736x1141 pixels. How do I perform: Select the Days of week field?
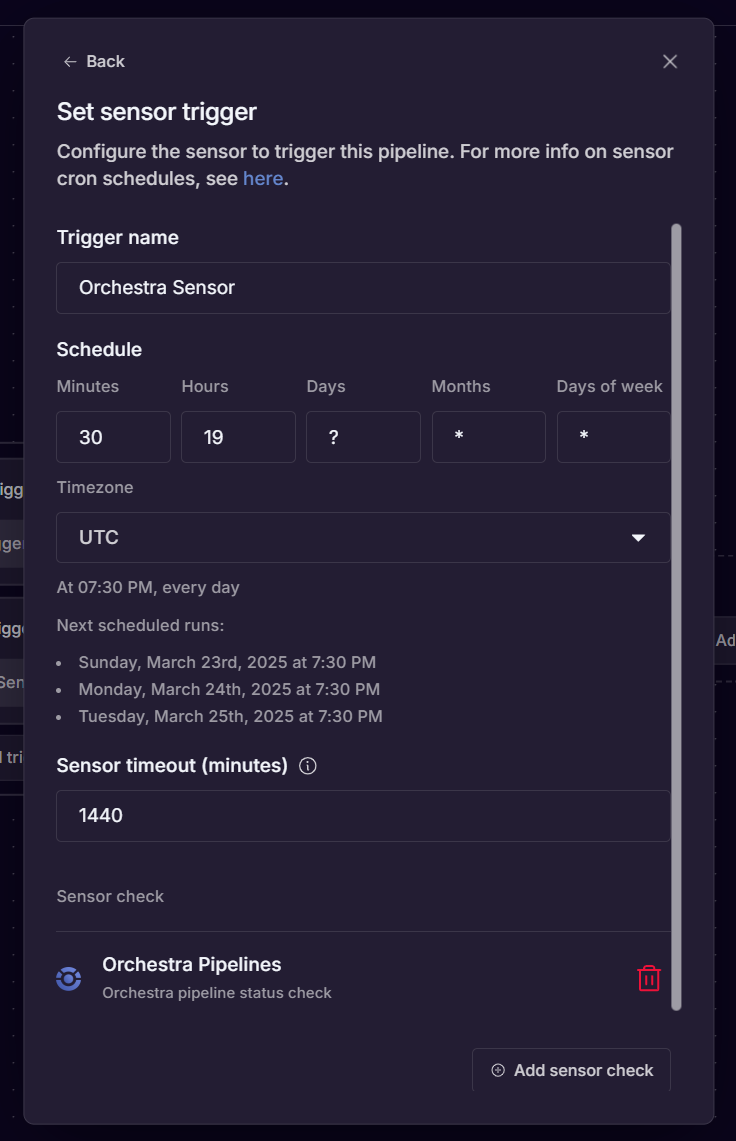click(613, 437)
